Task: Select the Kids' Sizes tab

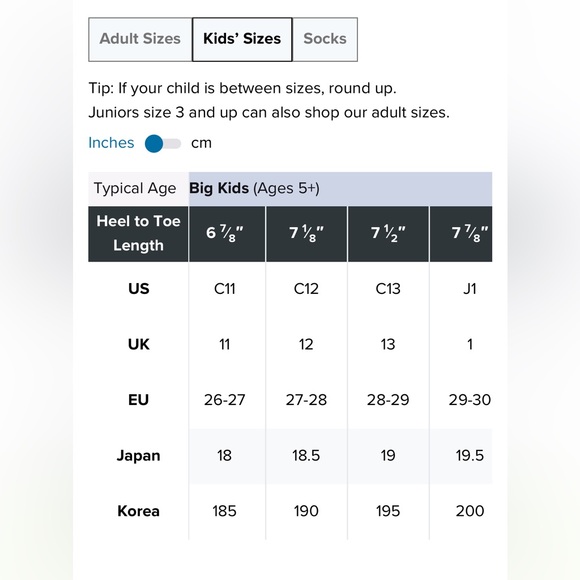Action: coord(242,39)
